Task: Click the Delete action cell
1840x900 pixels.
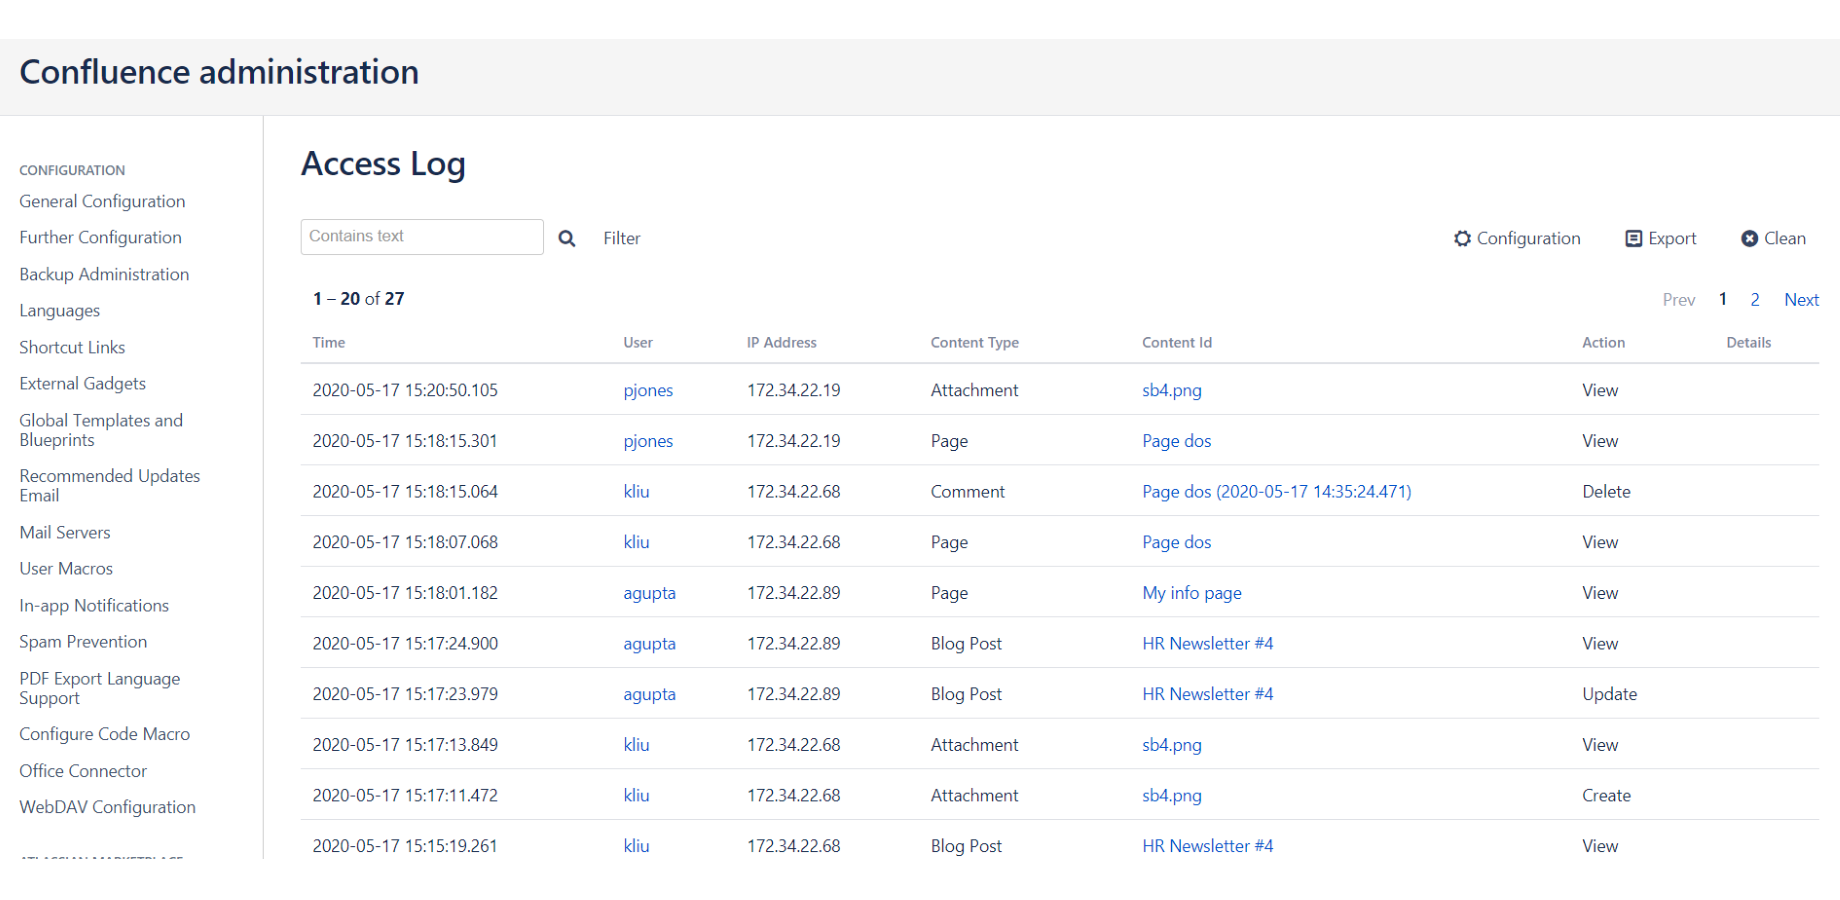Action: tap(1606, 491)
